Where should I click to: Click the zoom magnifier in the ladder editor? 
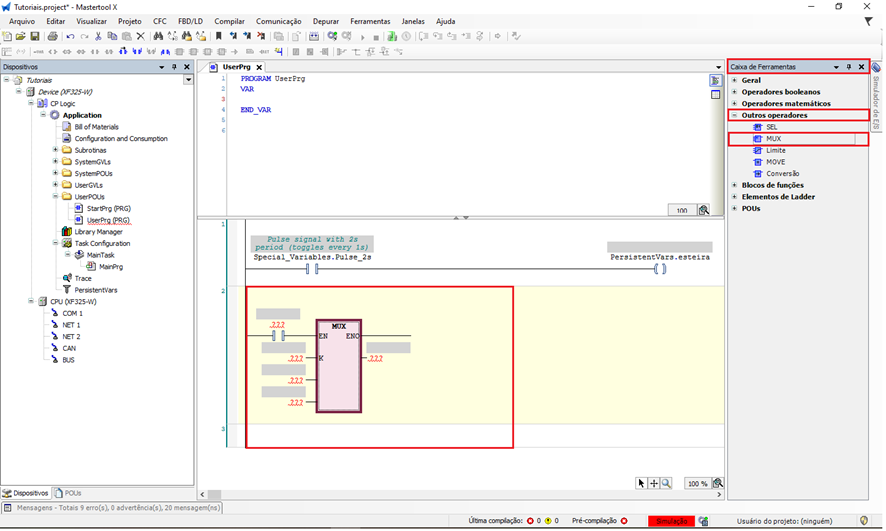(x=666, y=483)
